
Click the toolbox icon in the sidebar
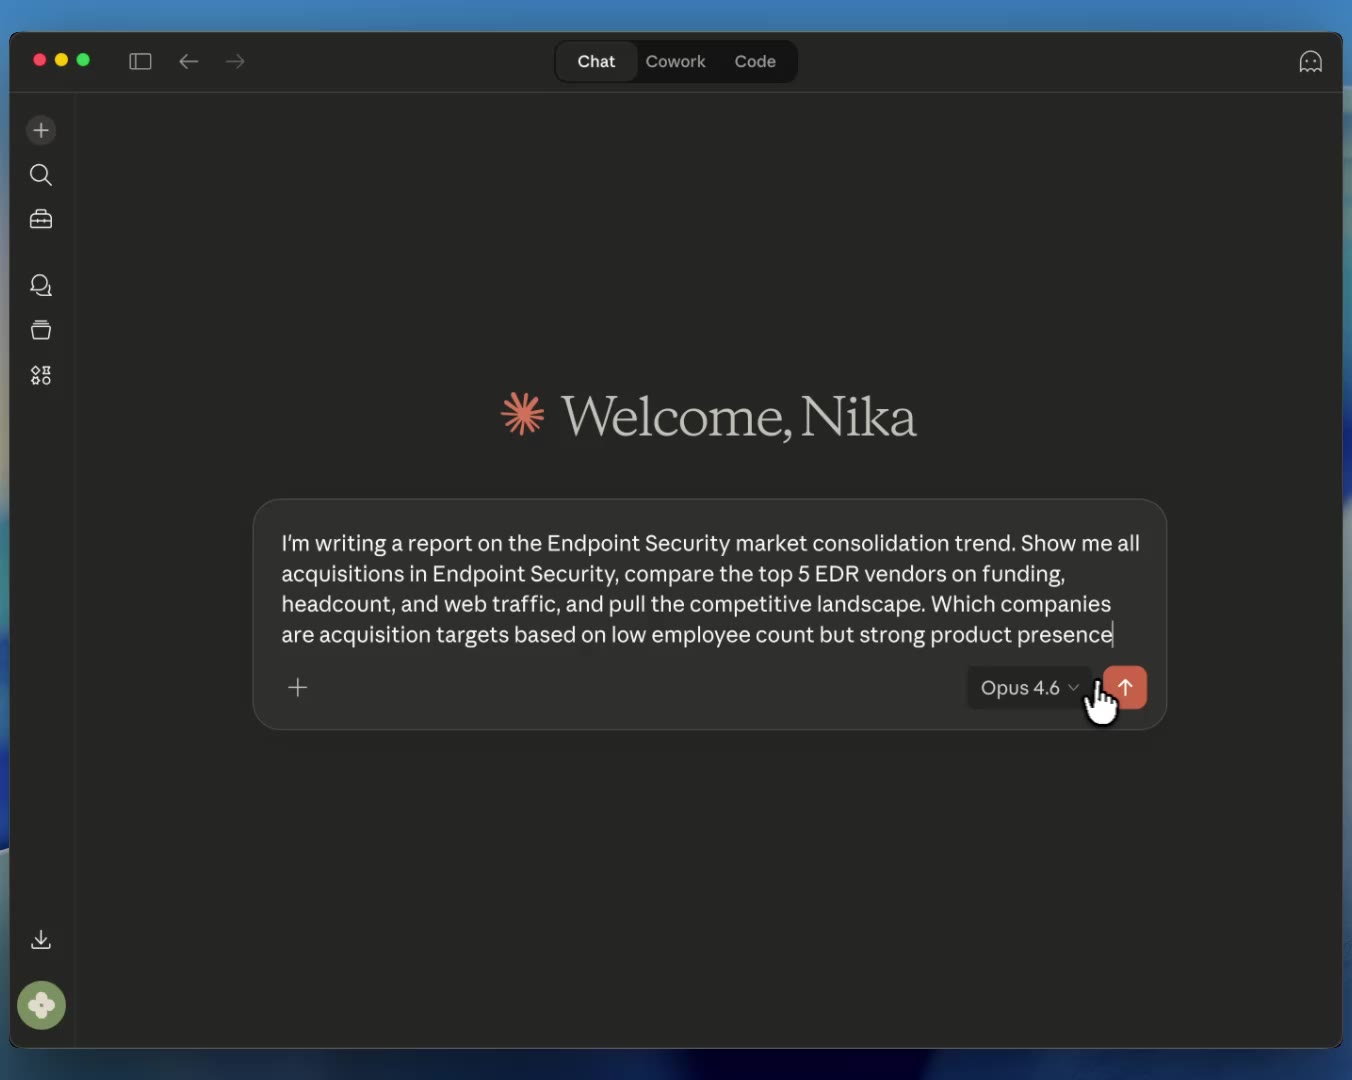coord(41,219)
